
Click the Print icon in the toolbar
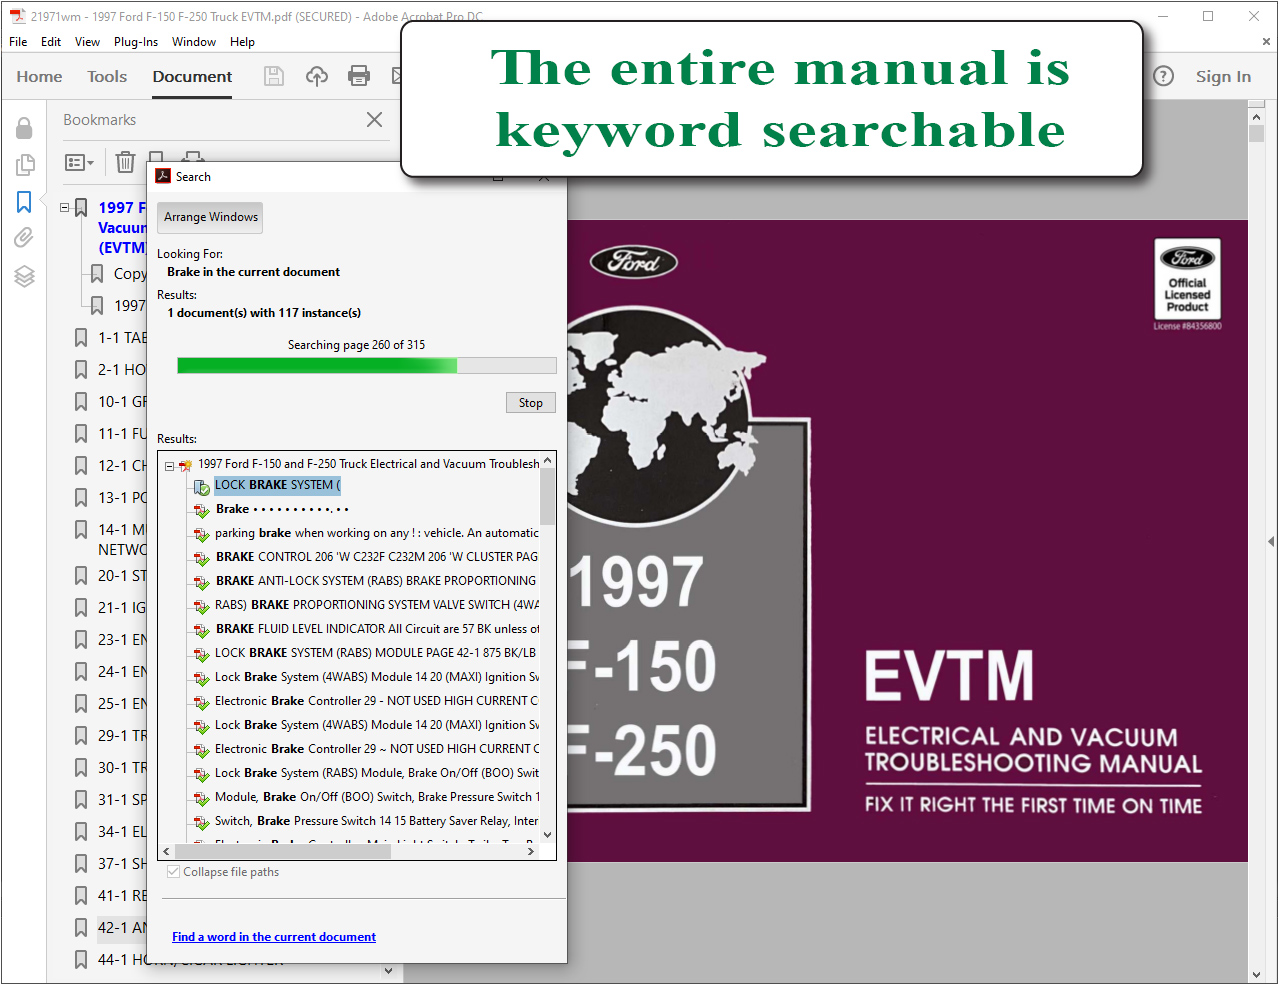(x=359, y=76)
